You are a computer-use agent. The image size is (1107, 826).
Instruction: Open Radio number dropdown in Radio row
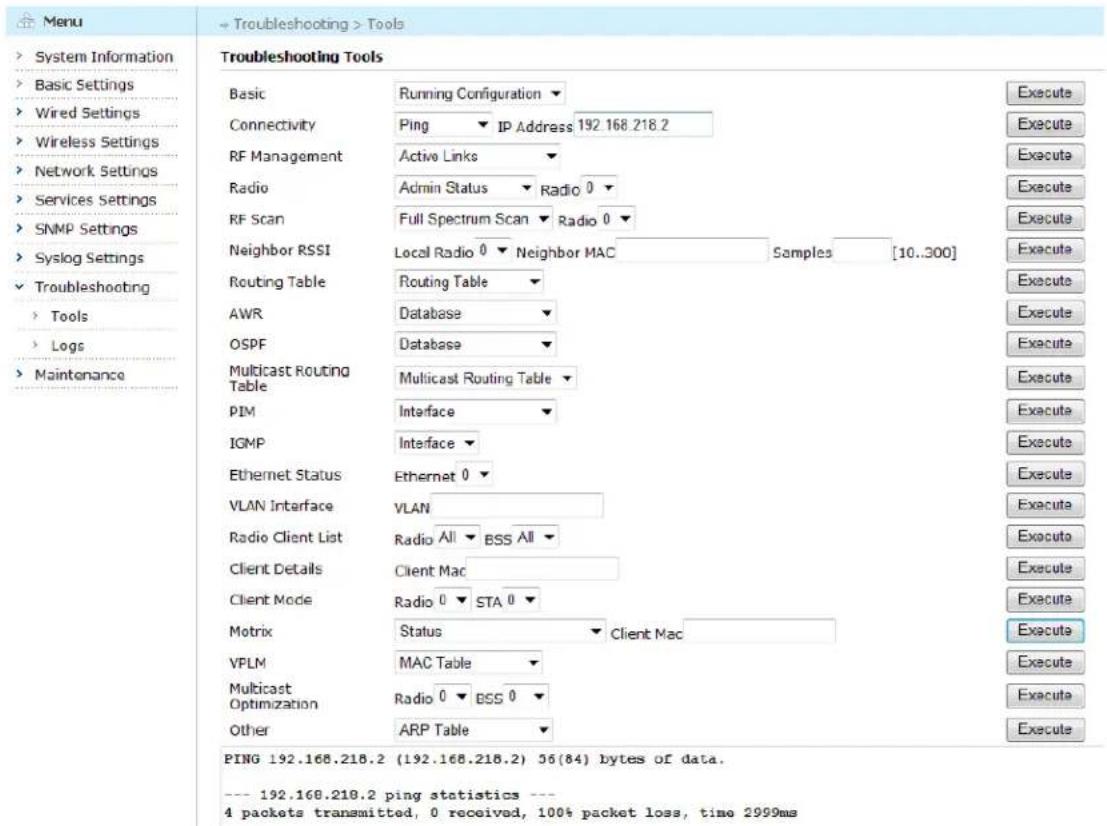[x=599, y=188]
